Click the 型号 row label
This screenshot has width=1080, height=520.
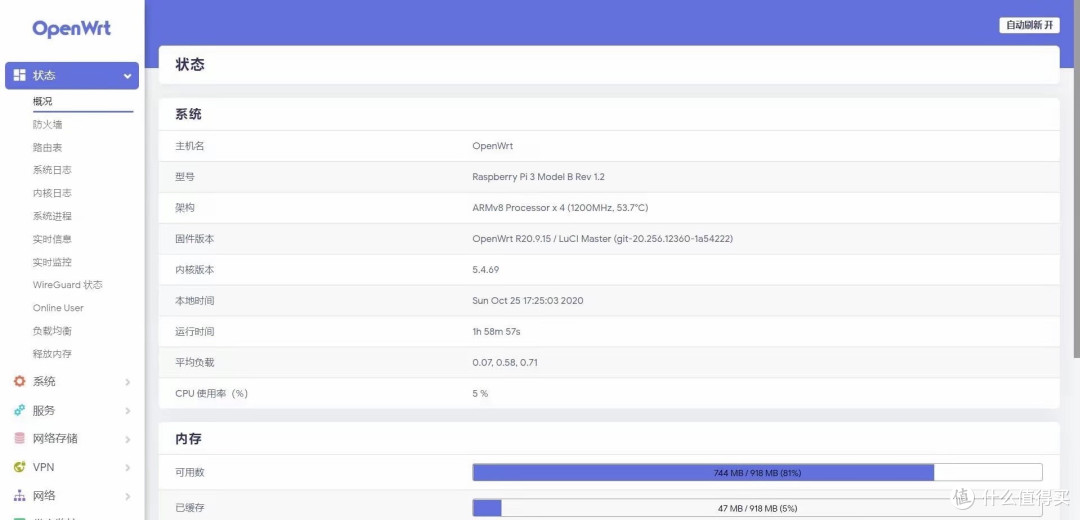coord(185,177)
